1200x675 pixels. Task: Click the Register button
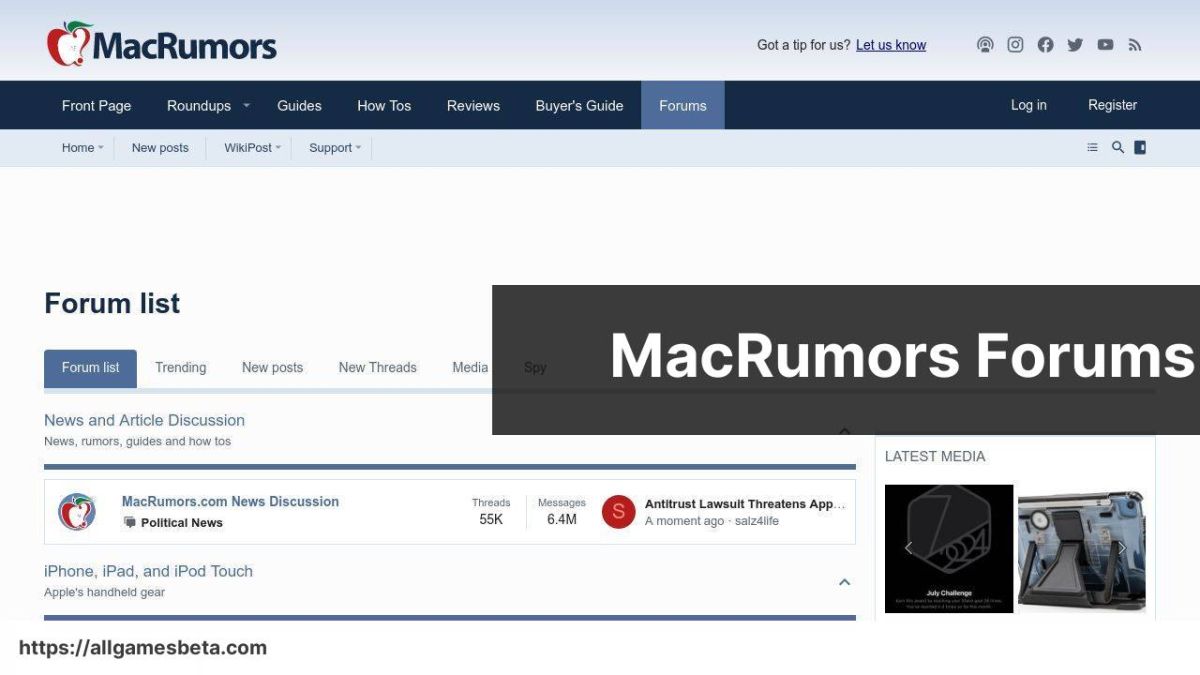tap(1113, 105)
